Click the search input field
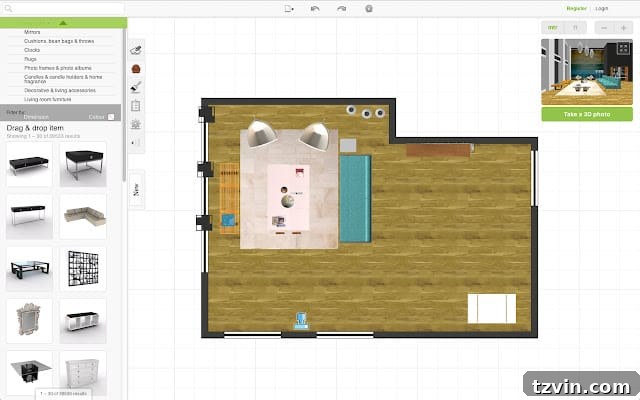Image resolution: width=640 pixels, height=400 pixels. pyautogui.click(x=63, y=8)
